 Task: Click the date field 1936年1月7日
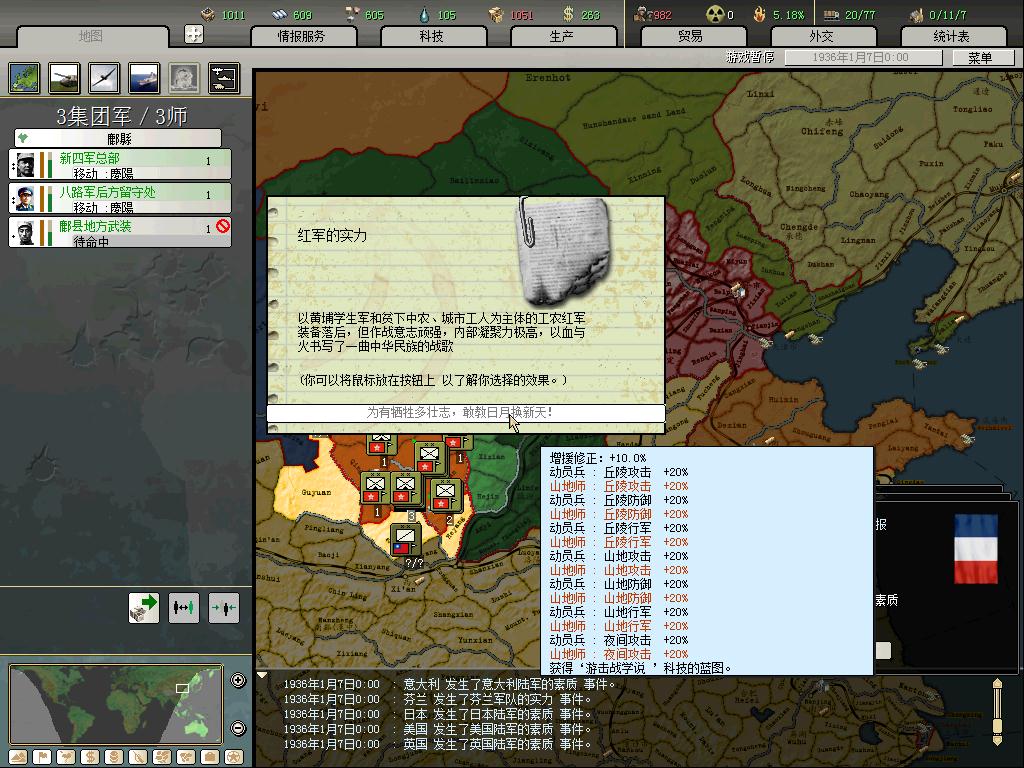click(863, 57)
